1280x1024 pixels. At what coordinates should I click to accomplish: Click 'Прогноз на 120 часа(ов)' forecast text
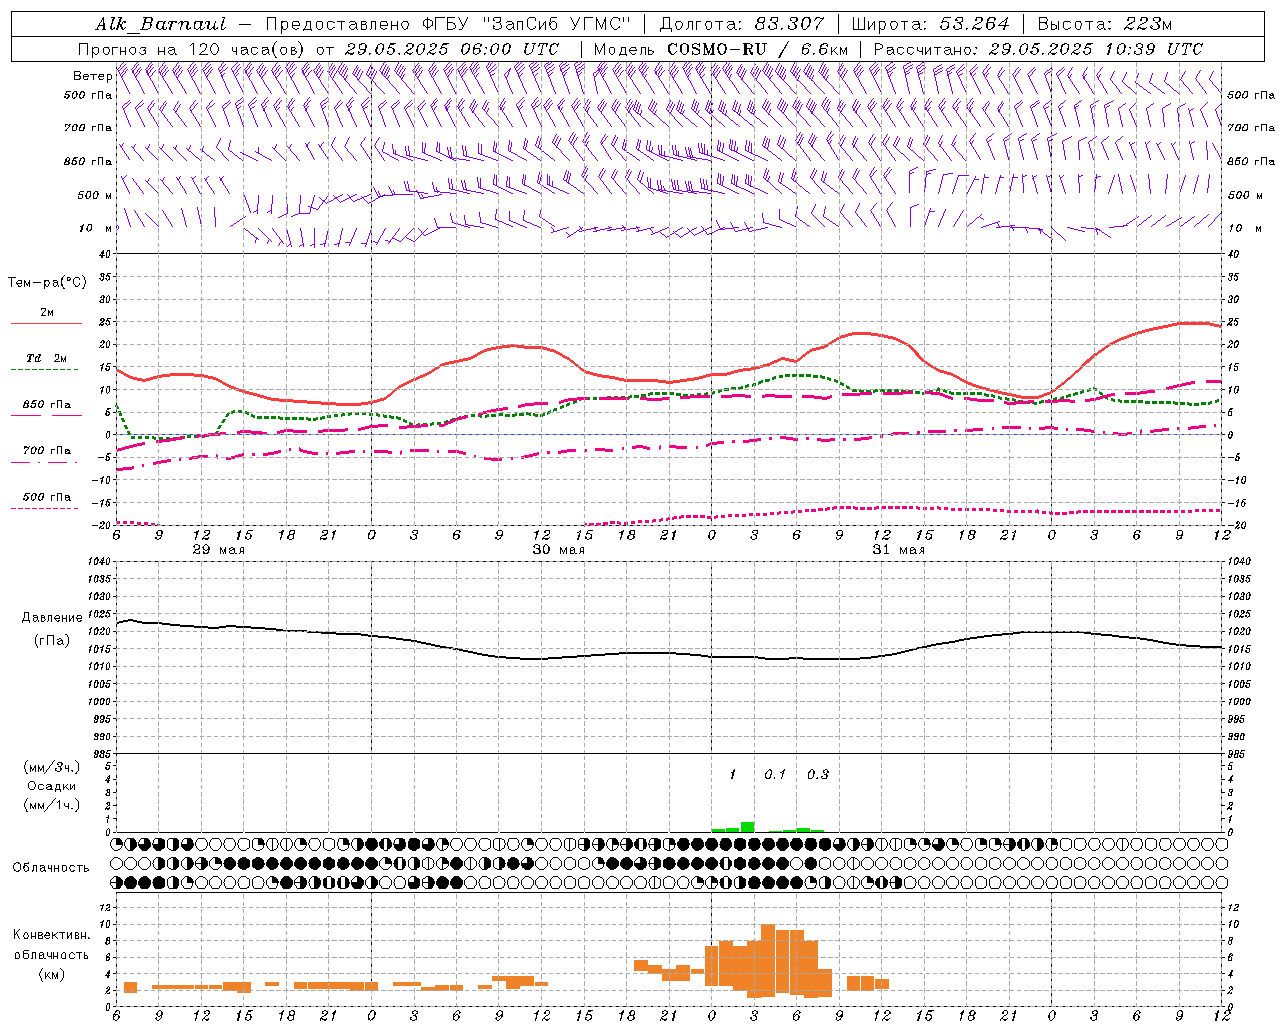[192, 48]
